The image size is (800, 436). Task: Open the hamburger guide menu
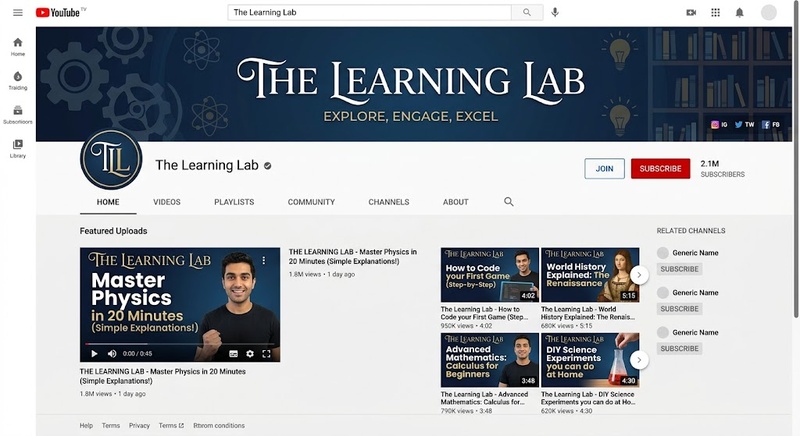coord(18,13)
